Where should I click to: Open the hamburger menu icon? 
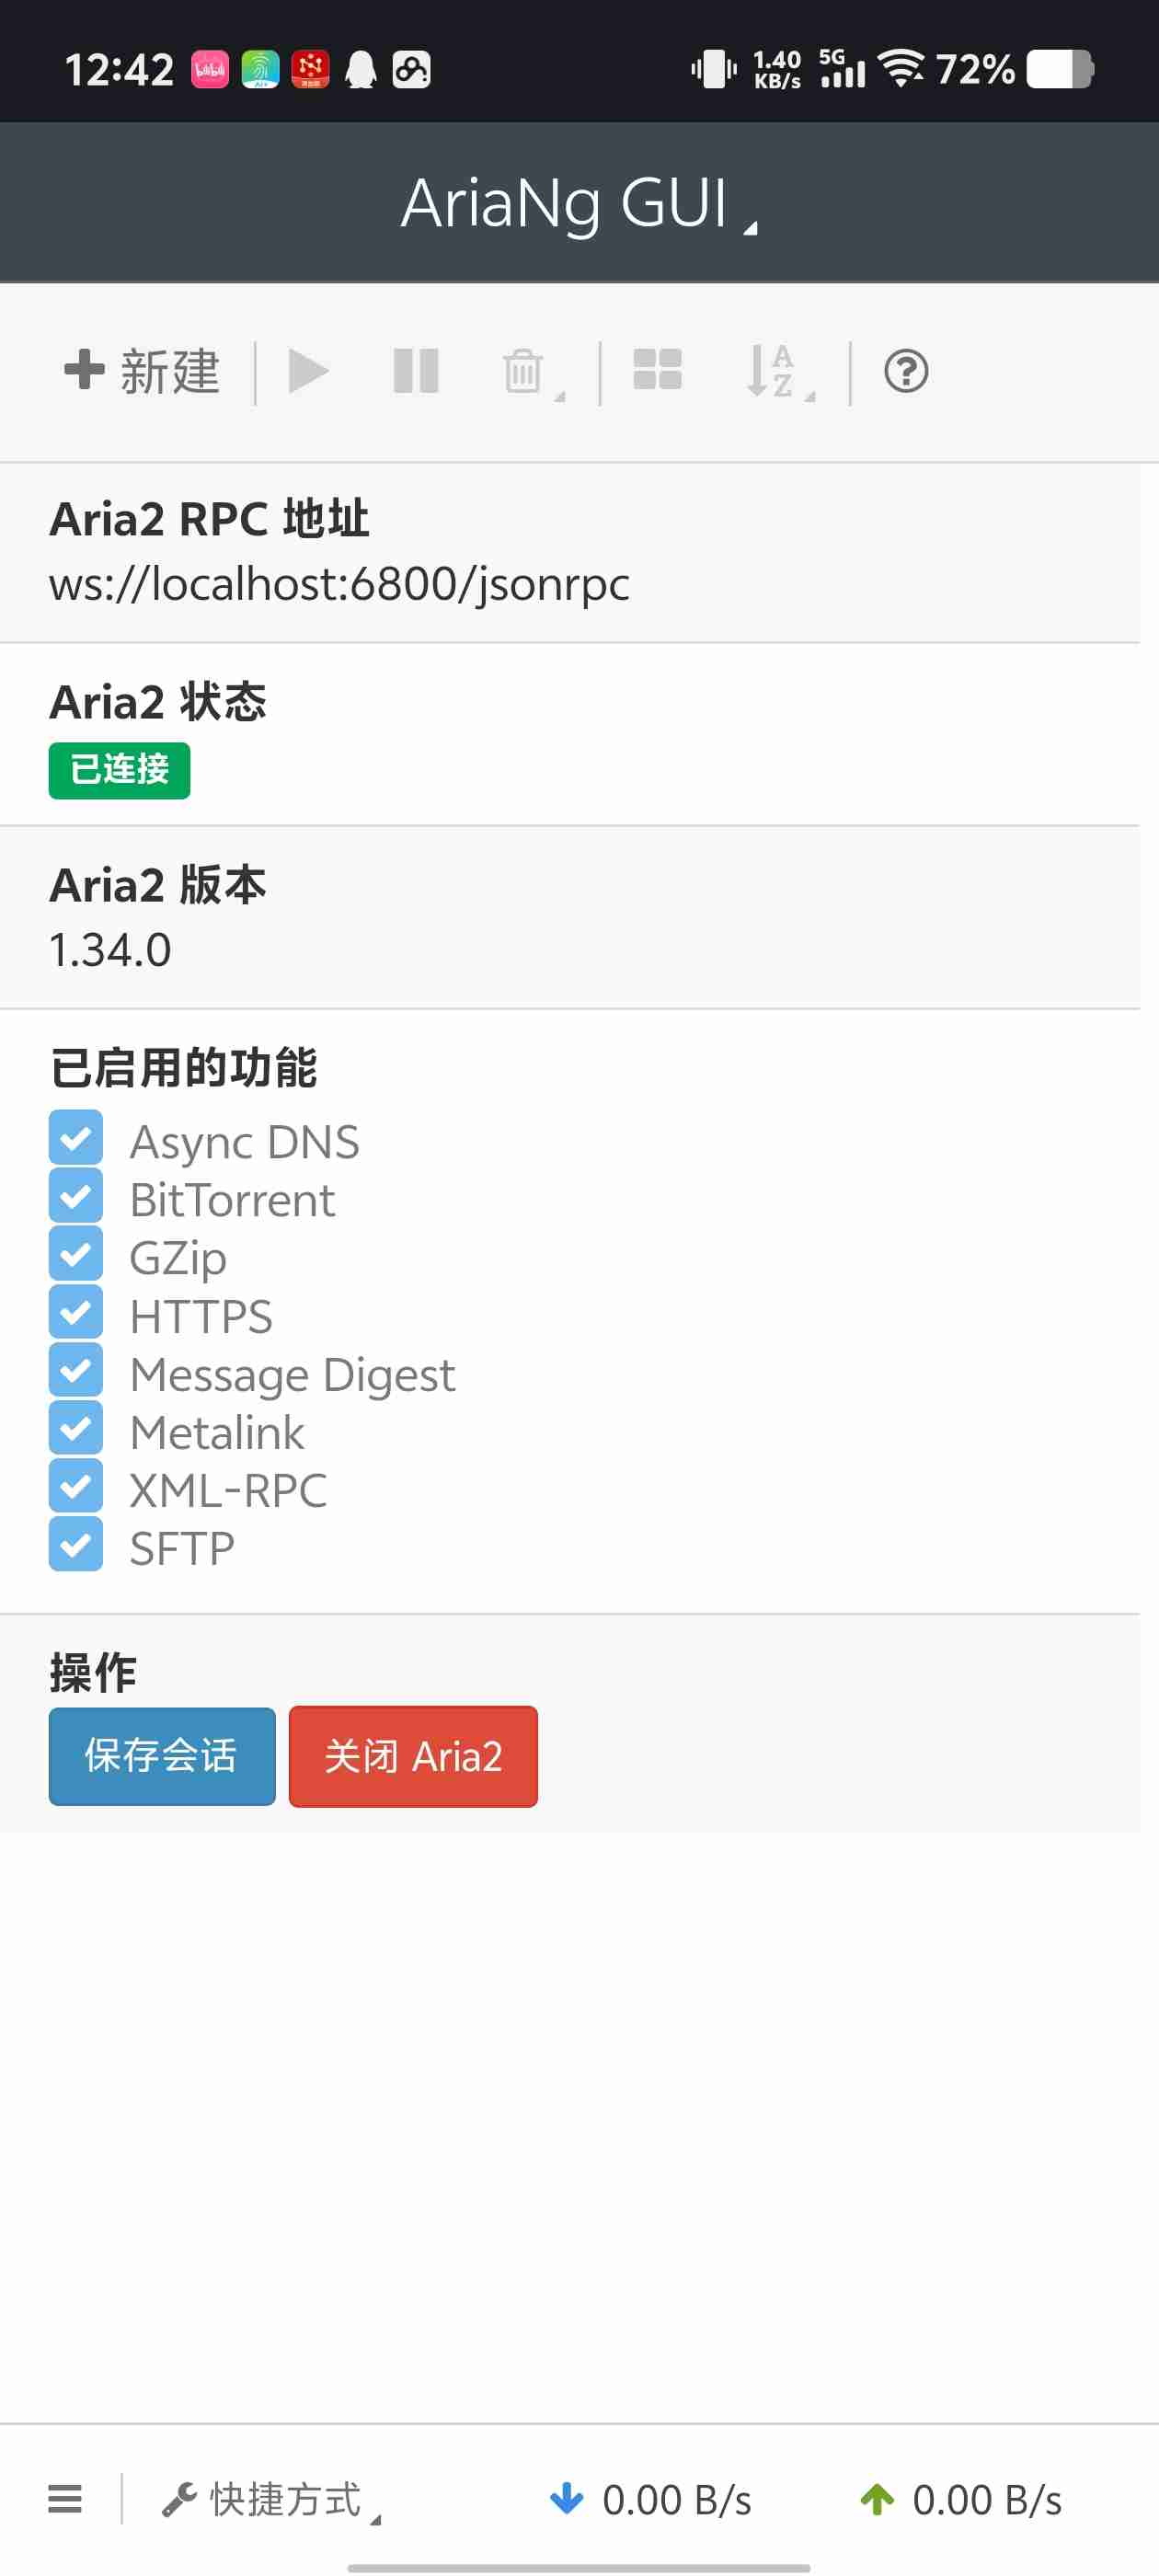65,2498
